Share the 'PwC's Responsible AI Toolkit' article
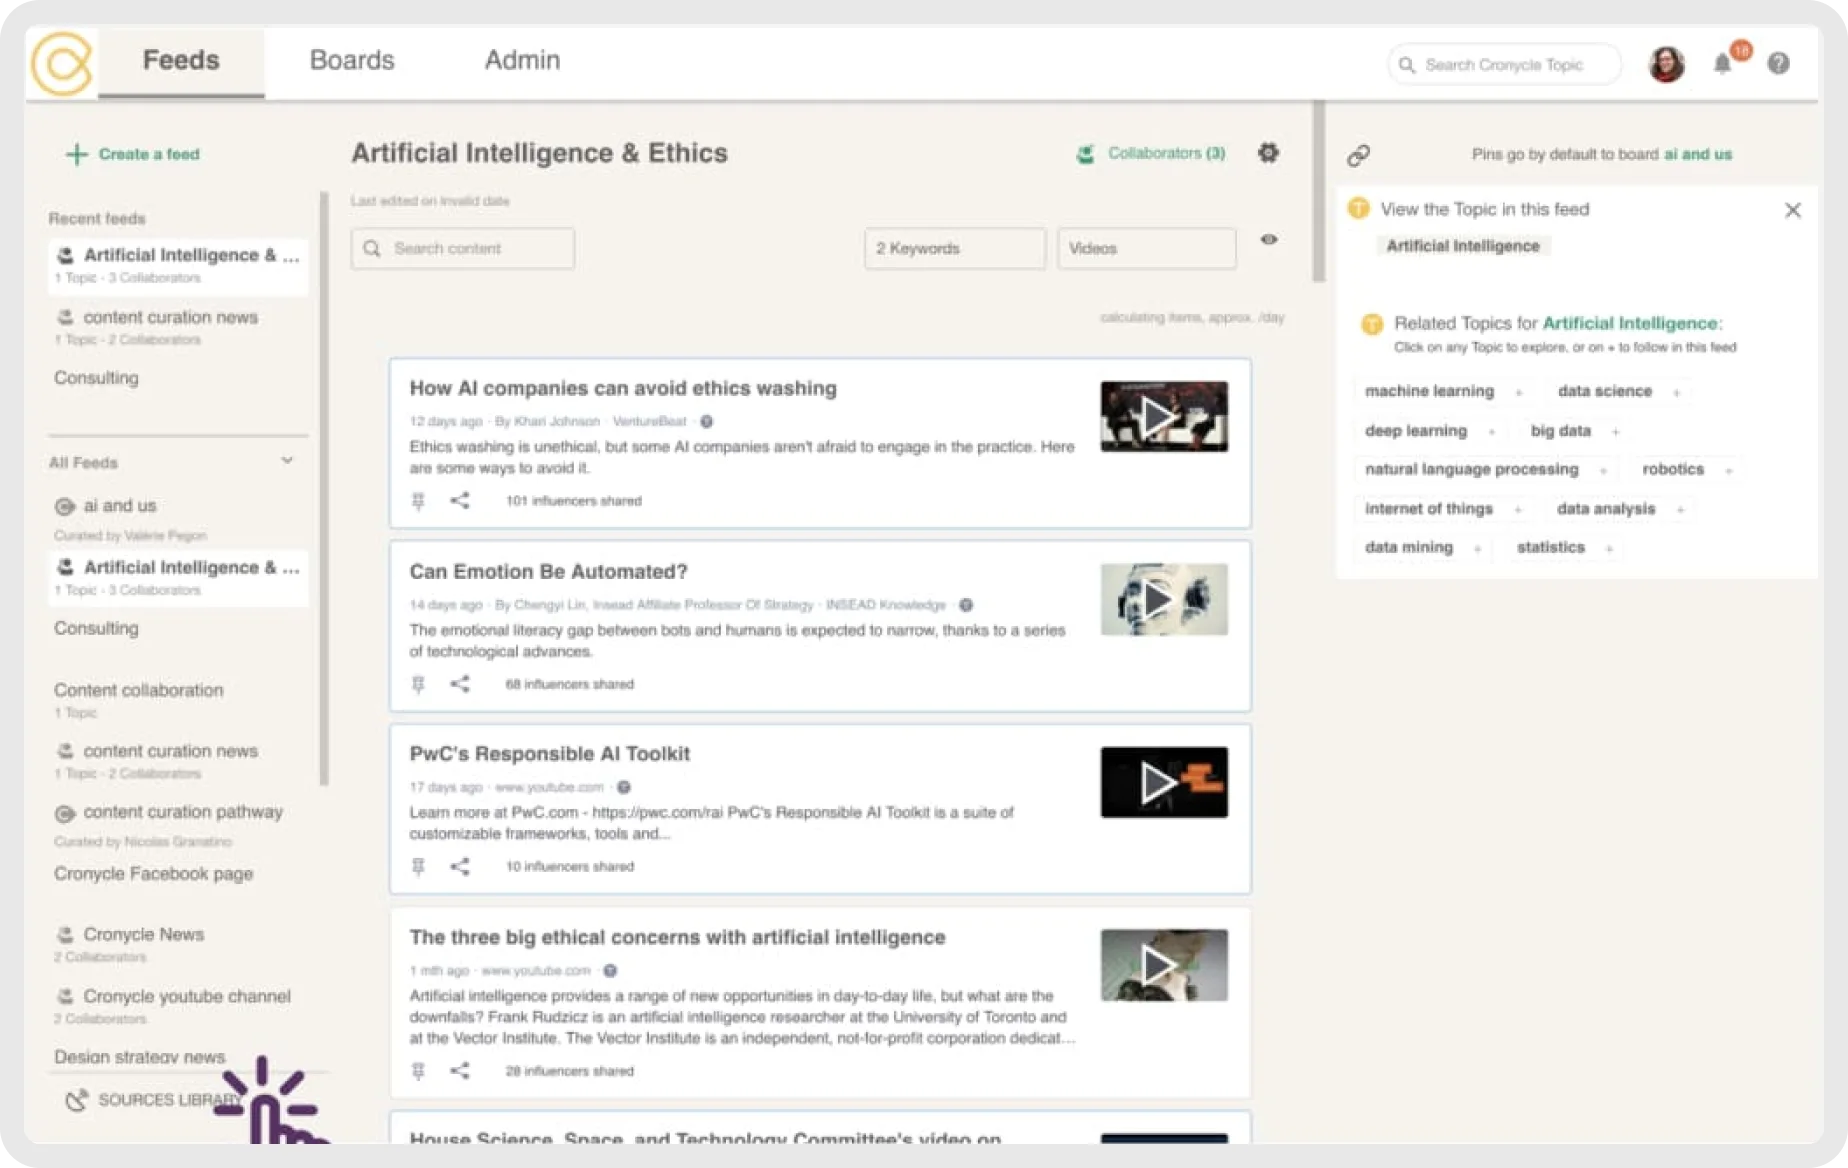 point(460,867)
